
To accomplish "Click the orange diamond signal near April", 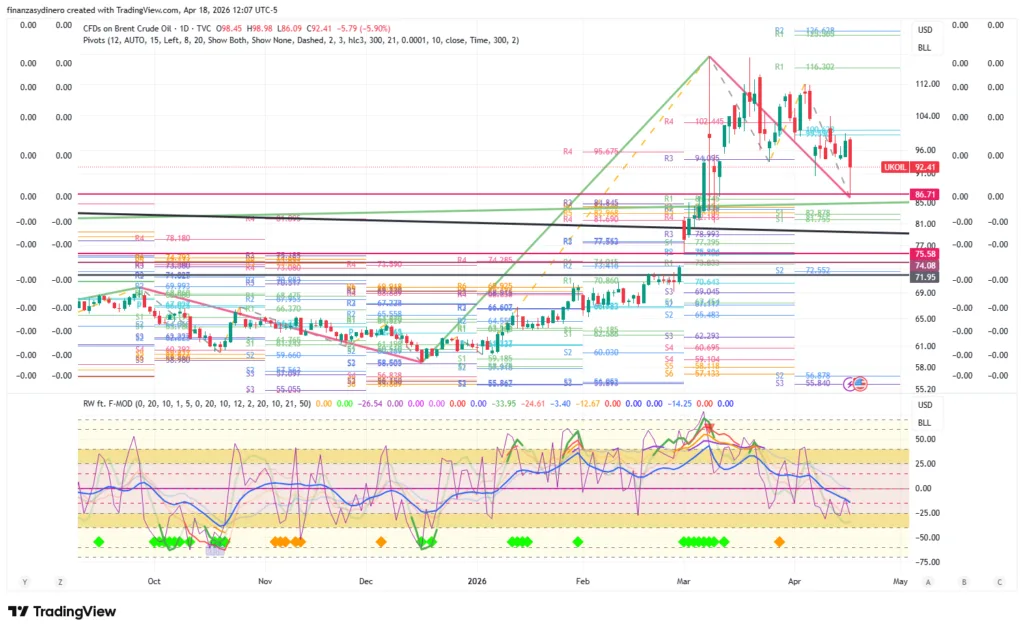I will click(x=780, y=541).
